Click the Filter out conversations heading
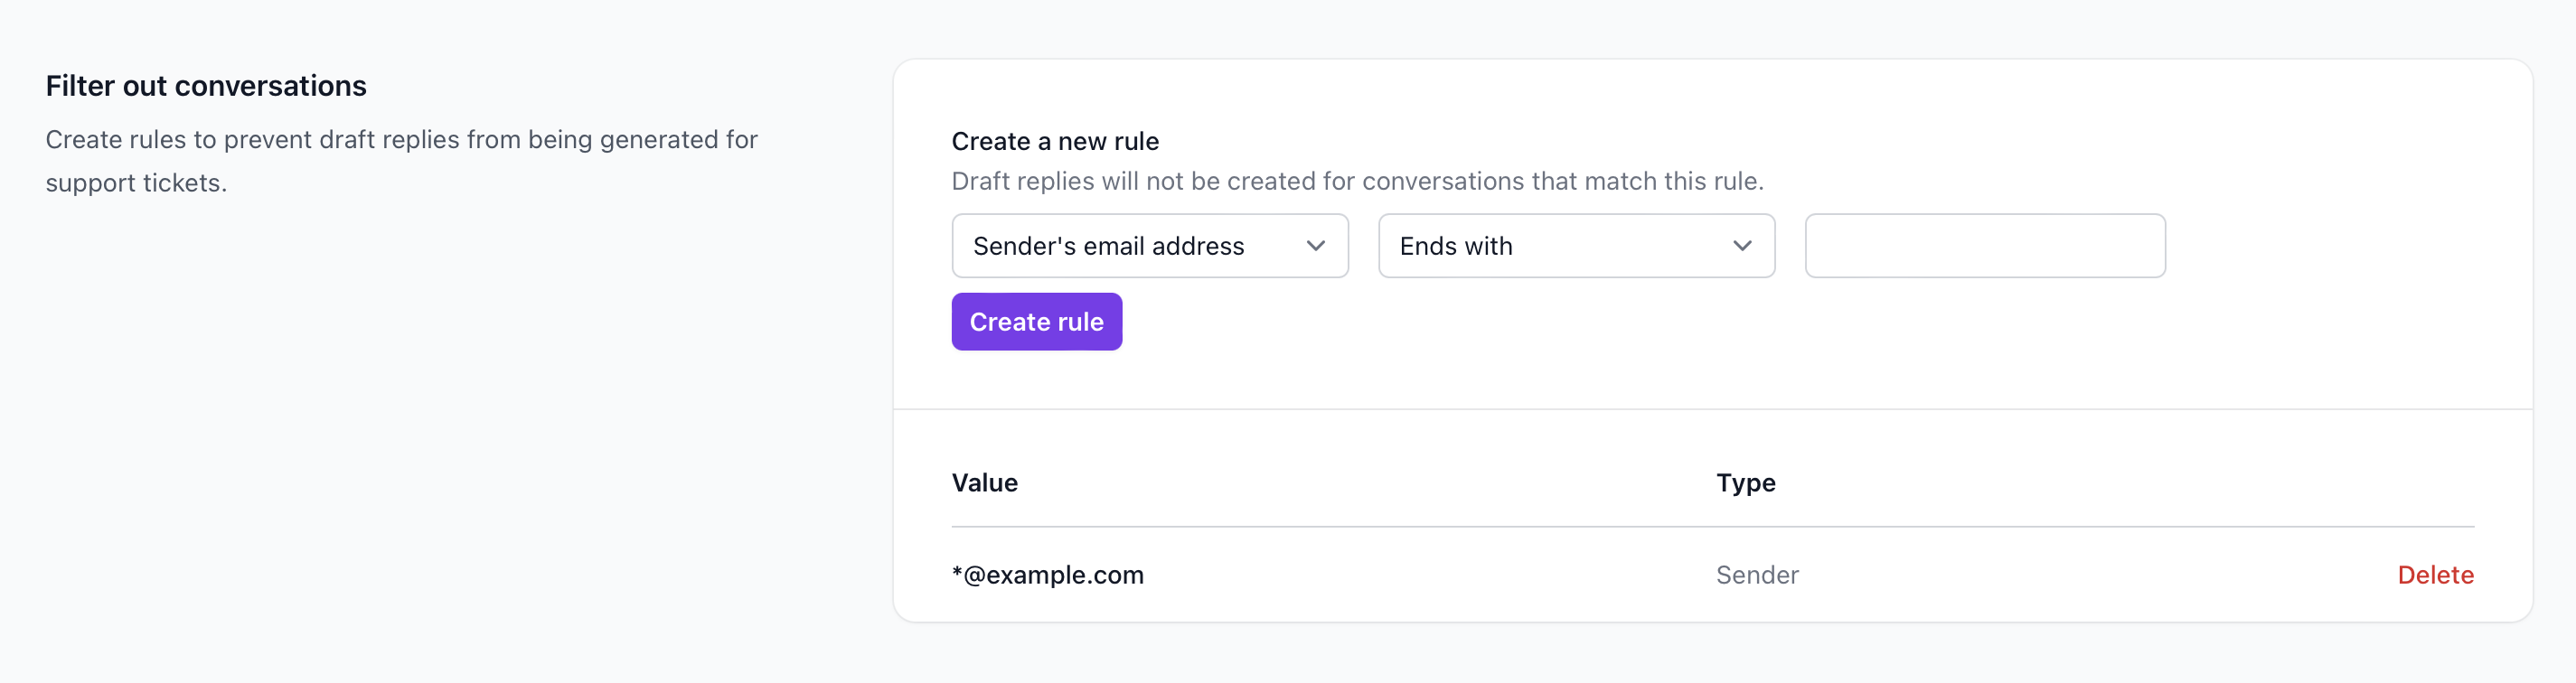Viewport: 2576px width, 683px height. coord(206,86)
